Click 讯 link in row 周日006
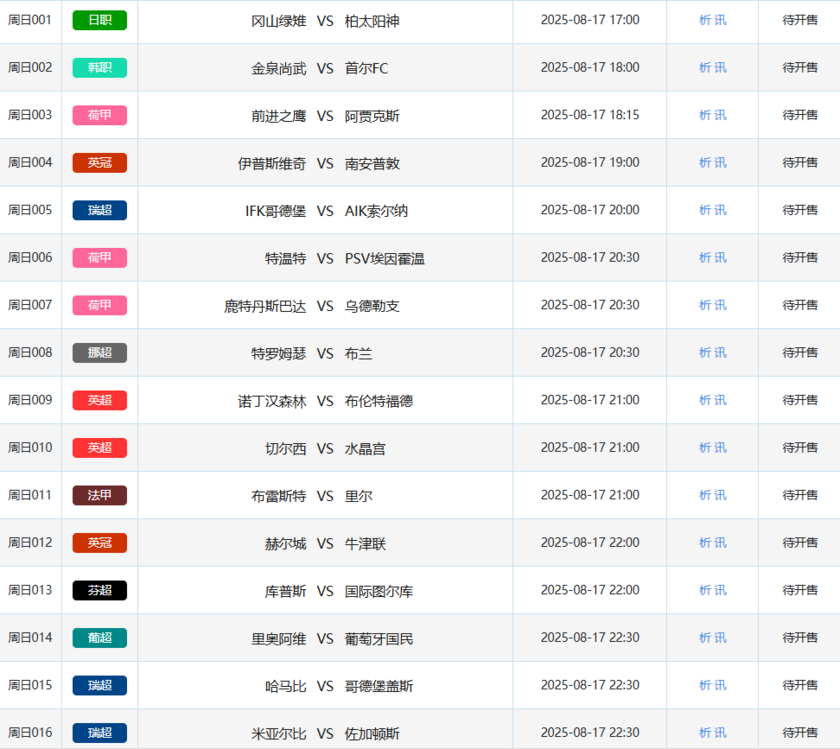 point(721,258)
